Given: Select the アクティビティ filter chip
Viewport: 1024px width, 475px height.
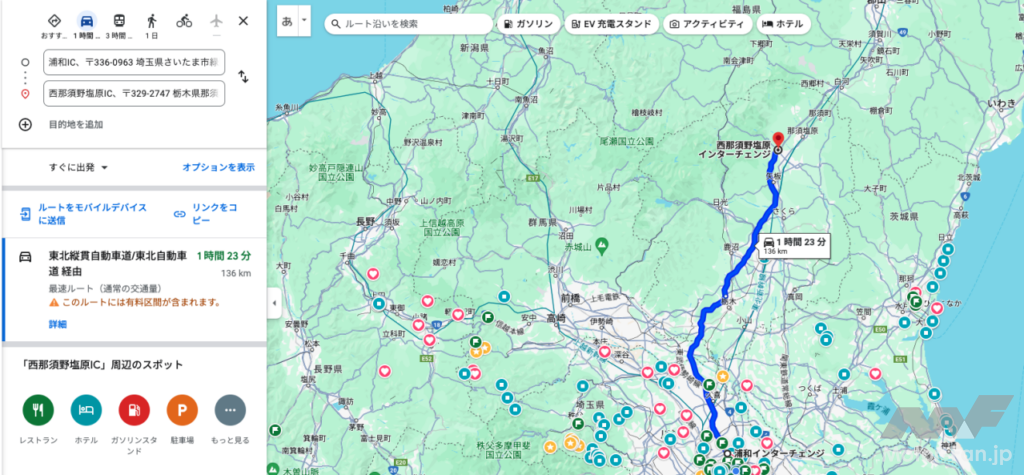Looking at the screenshot, I should [x=706, y=23].
